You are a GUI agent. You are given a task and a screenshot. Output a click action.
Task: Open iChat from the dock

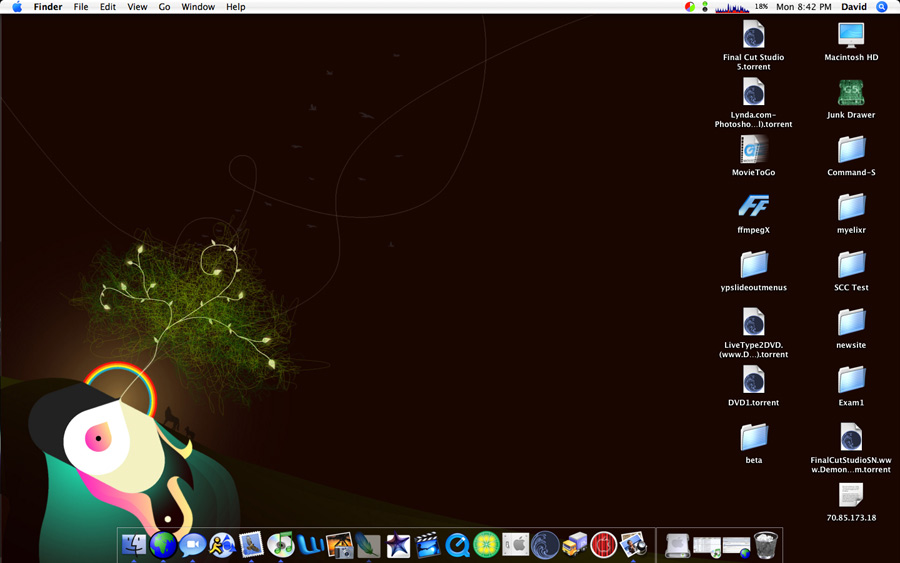pos(192,545)
